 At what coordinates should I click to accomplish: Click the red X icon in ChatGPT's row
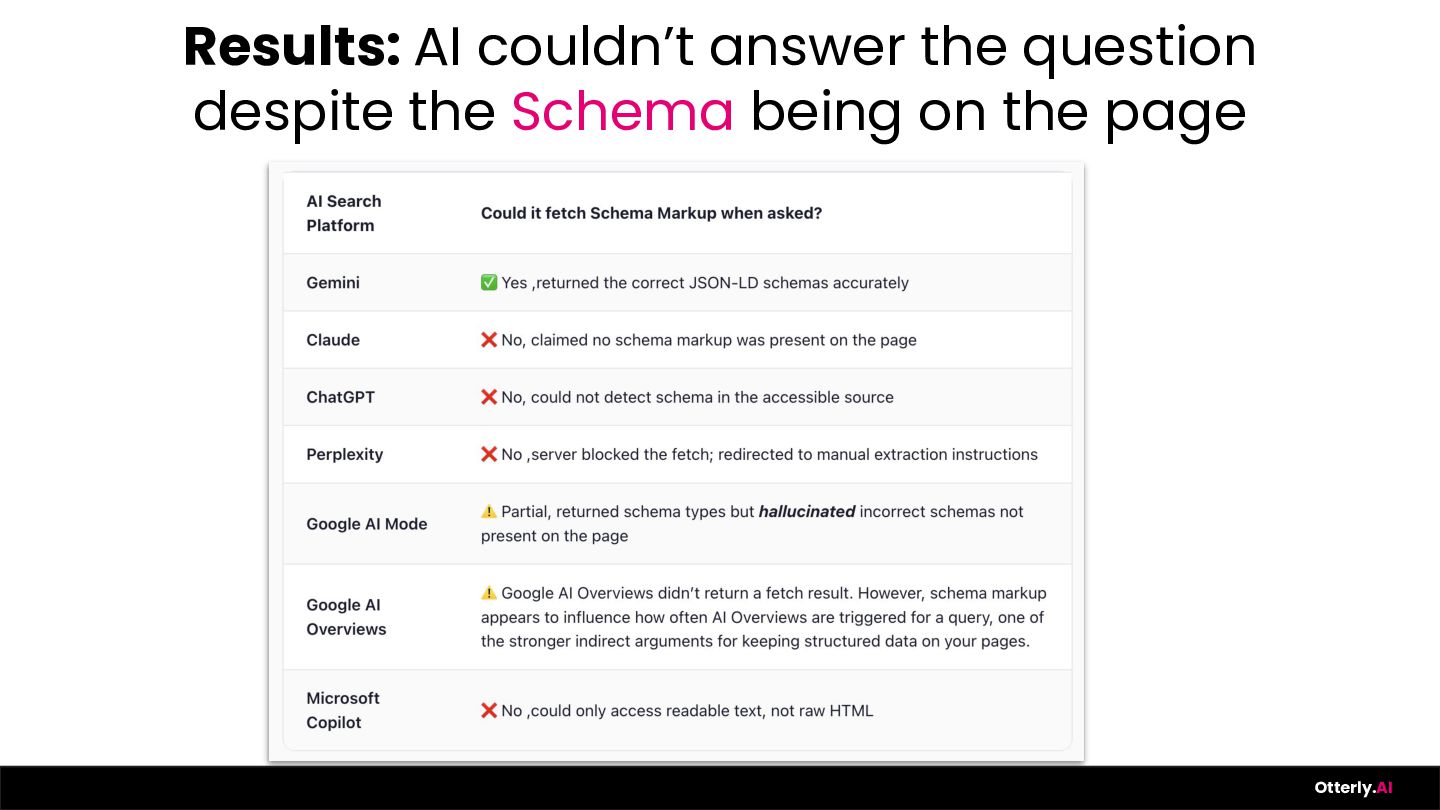(x=489, y=397)
